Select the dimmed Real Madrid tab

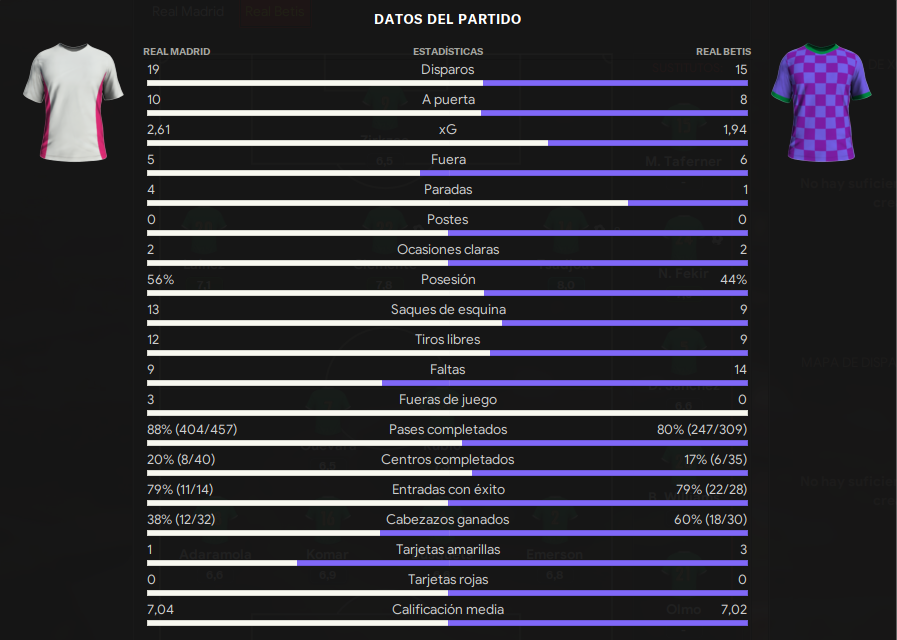188,11
